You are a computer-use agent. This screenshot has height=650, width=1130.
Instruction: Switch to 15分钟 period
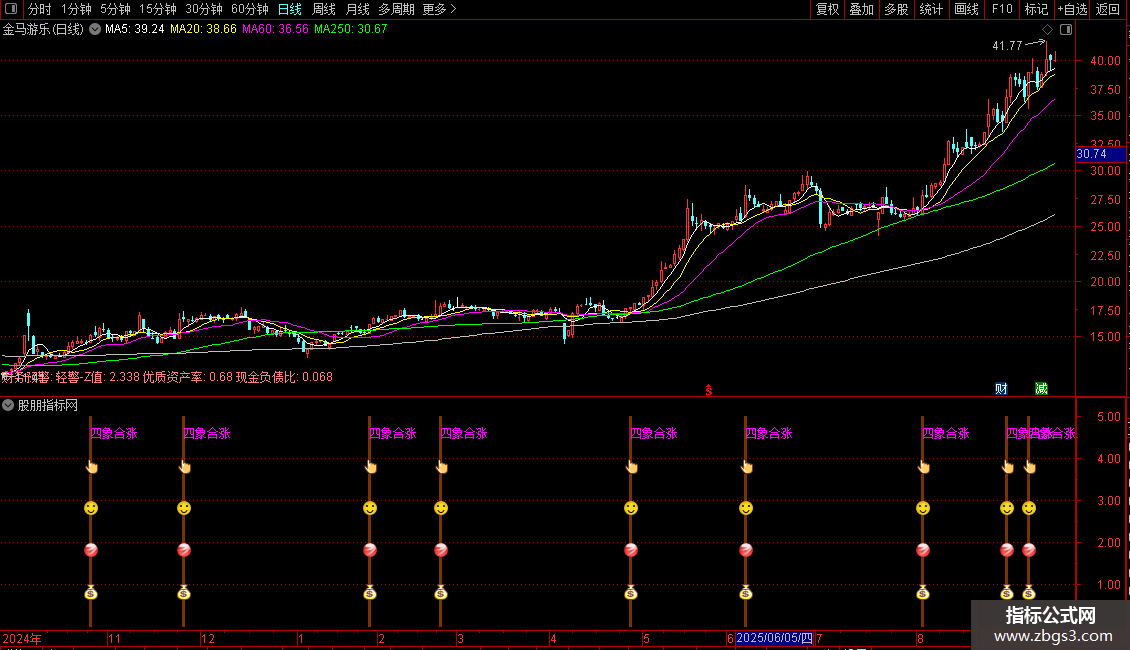coord(157,9)
